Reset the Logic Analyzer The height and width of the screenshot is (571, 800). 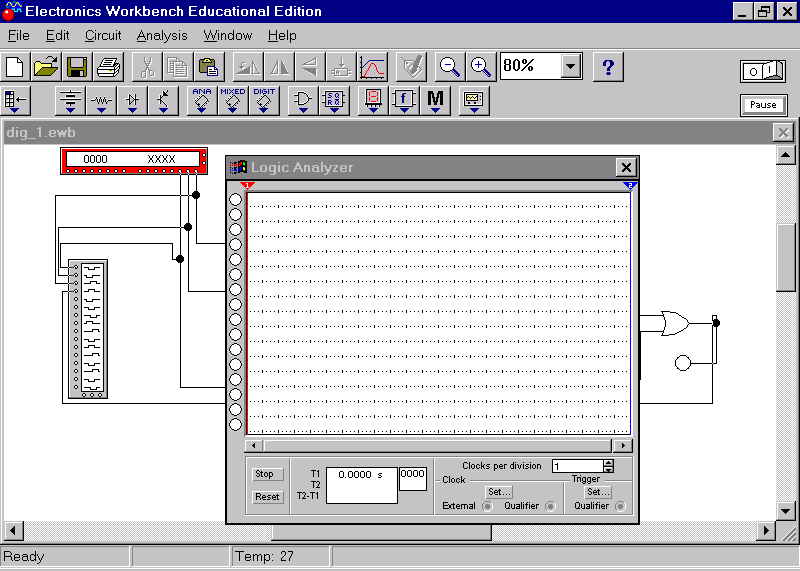(x=267, y=496)
